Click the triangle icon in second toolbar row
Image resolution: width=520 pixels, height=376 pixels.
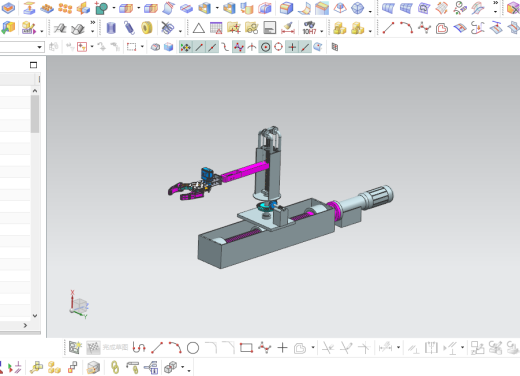click(x=199, y=28)
